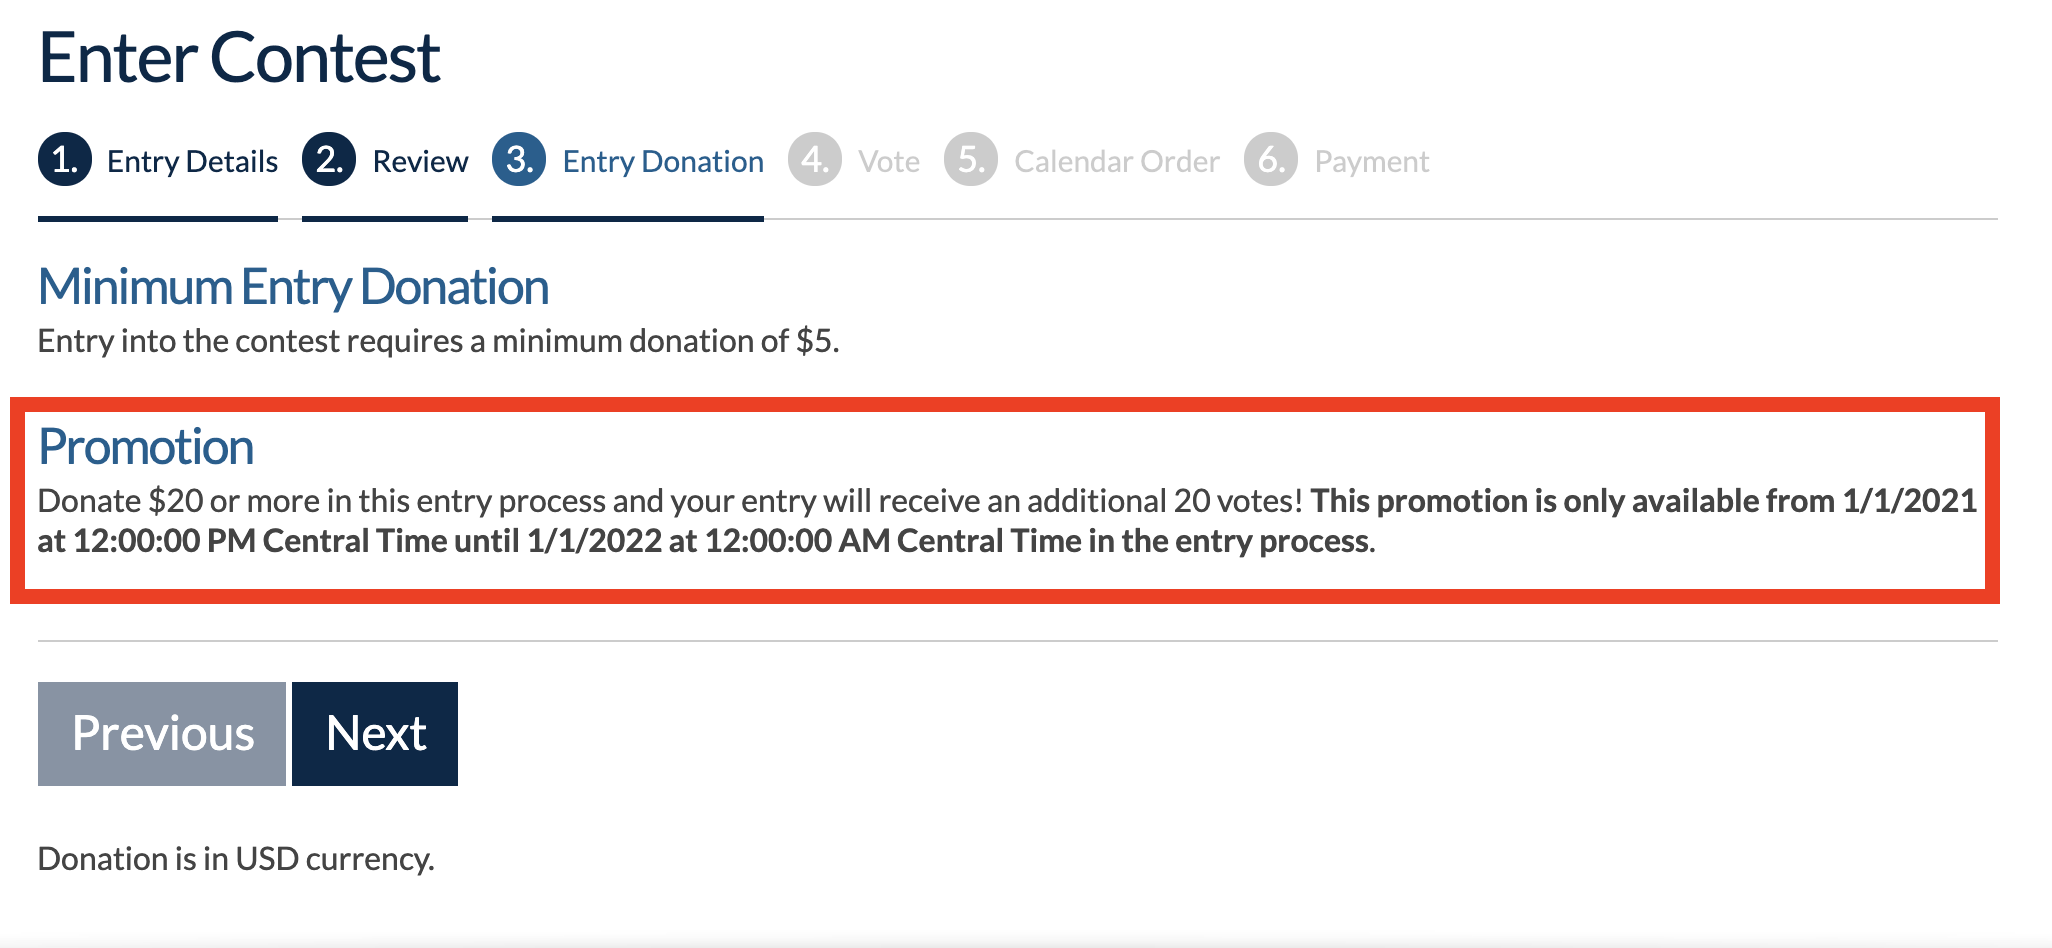Image resolution: width=2052 pixels, height=948 pixels.
Task: Click the bold promotion availability text
Action: point(1007,520)
